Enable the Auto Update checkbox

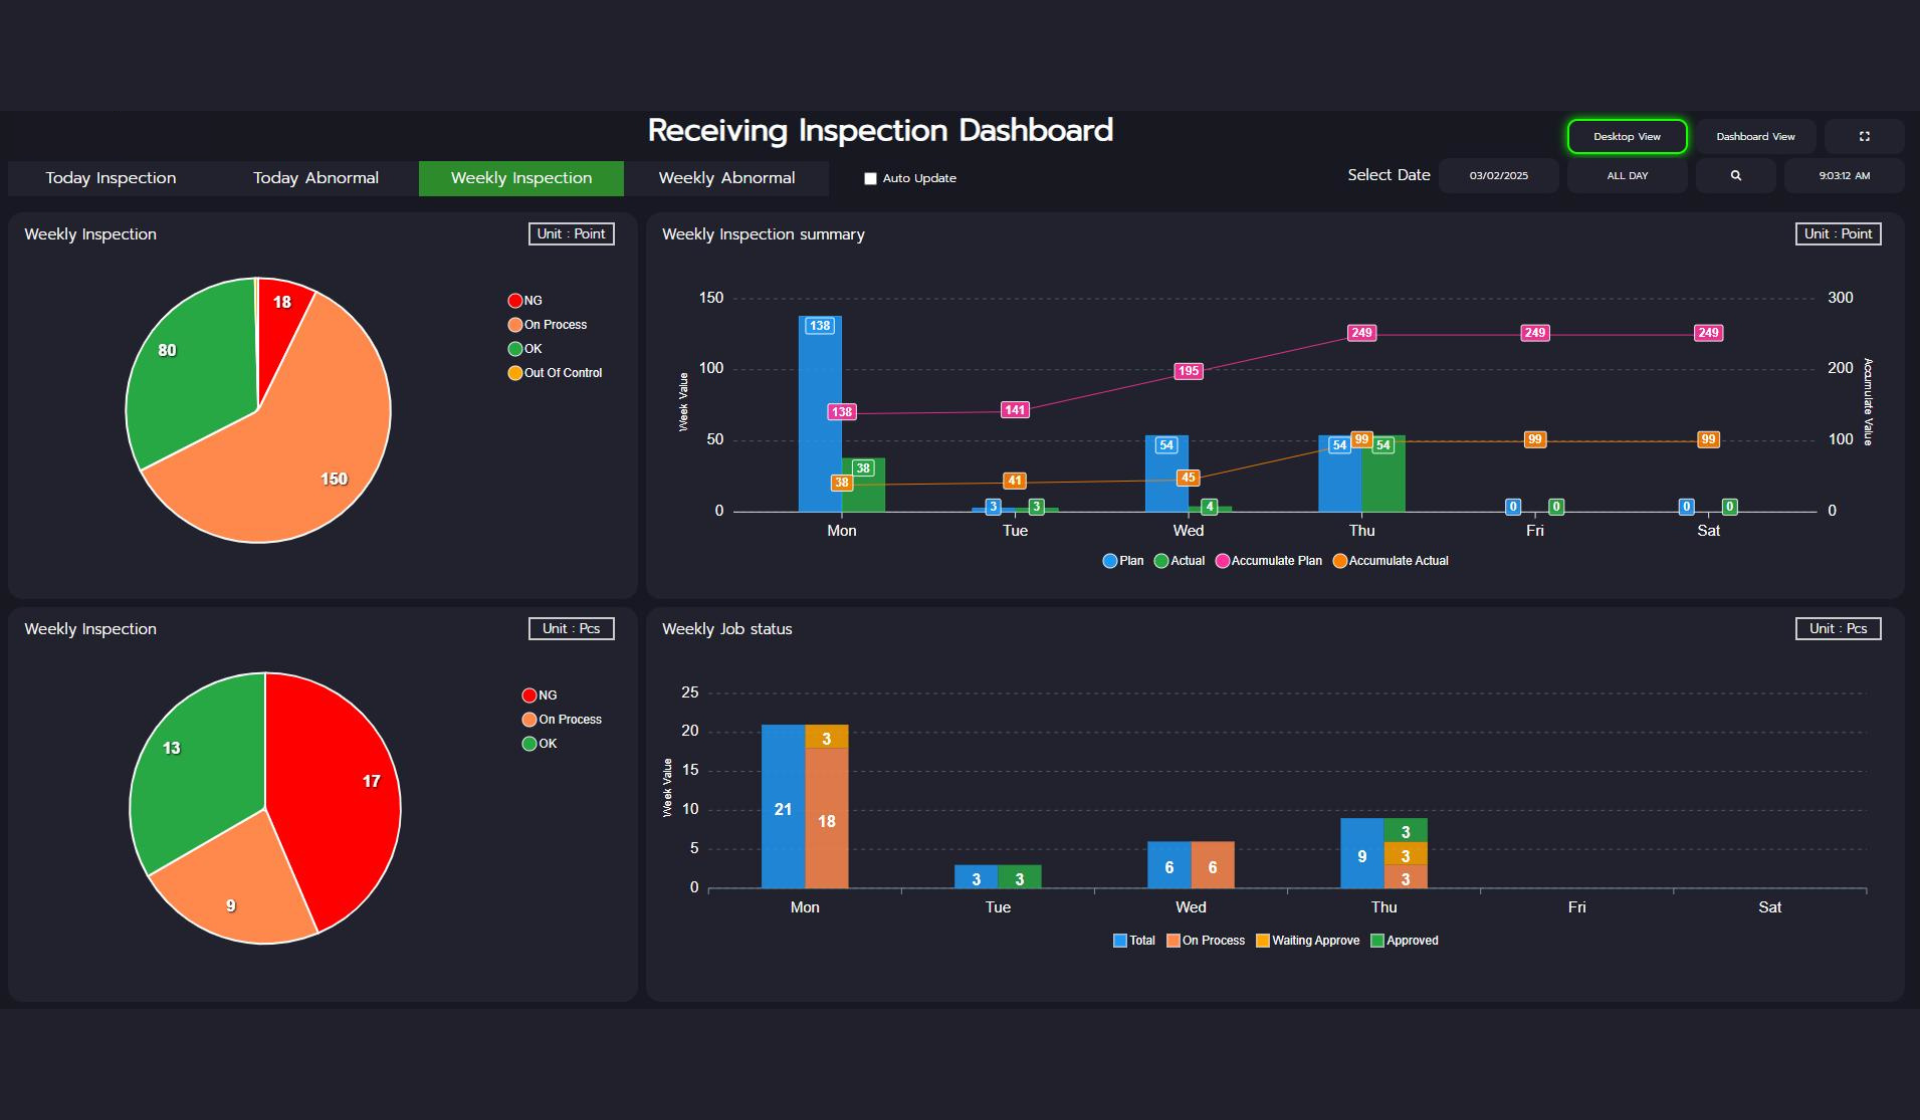click(x=870, y=178)
